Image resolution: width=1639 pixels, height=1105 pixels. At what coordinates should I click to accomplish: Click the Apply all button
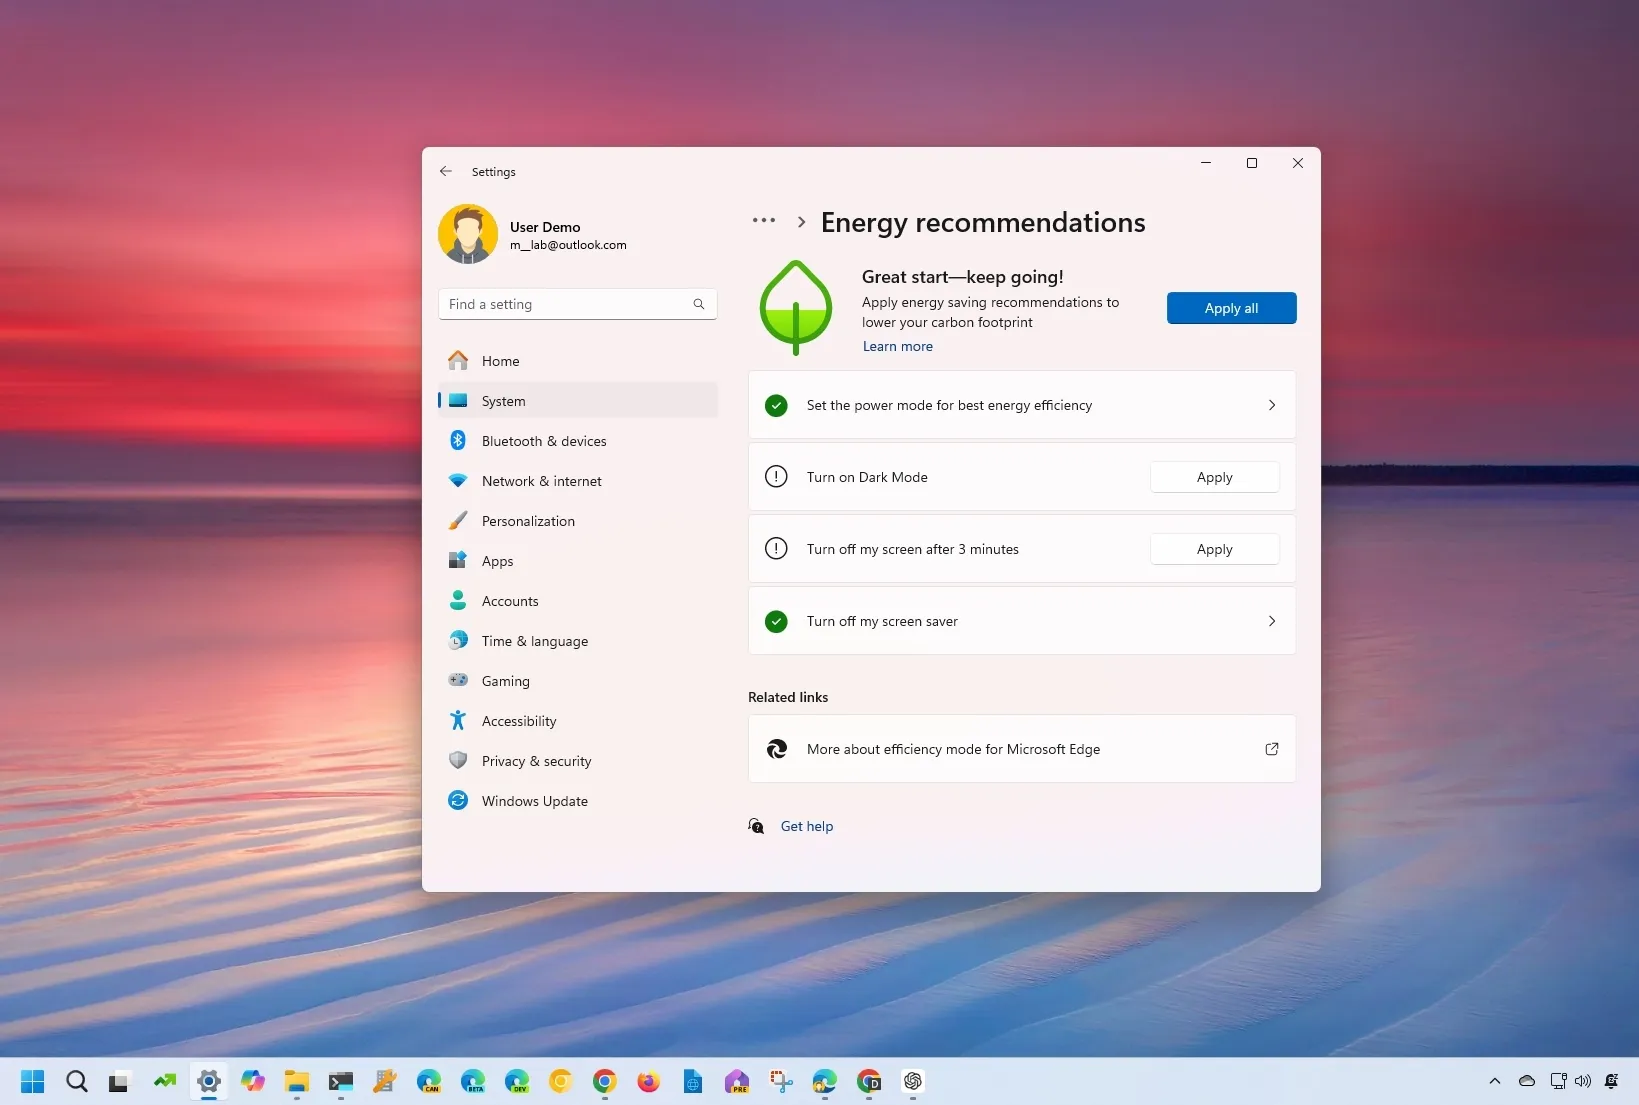(x=1230, y=308)
